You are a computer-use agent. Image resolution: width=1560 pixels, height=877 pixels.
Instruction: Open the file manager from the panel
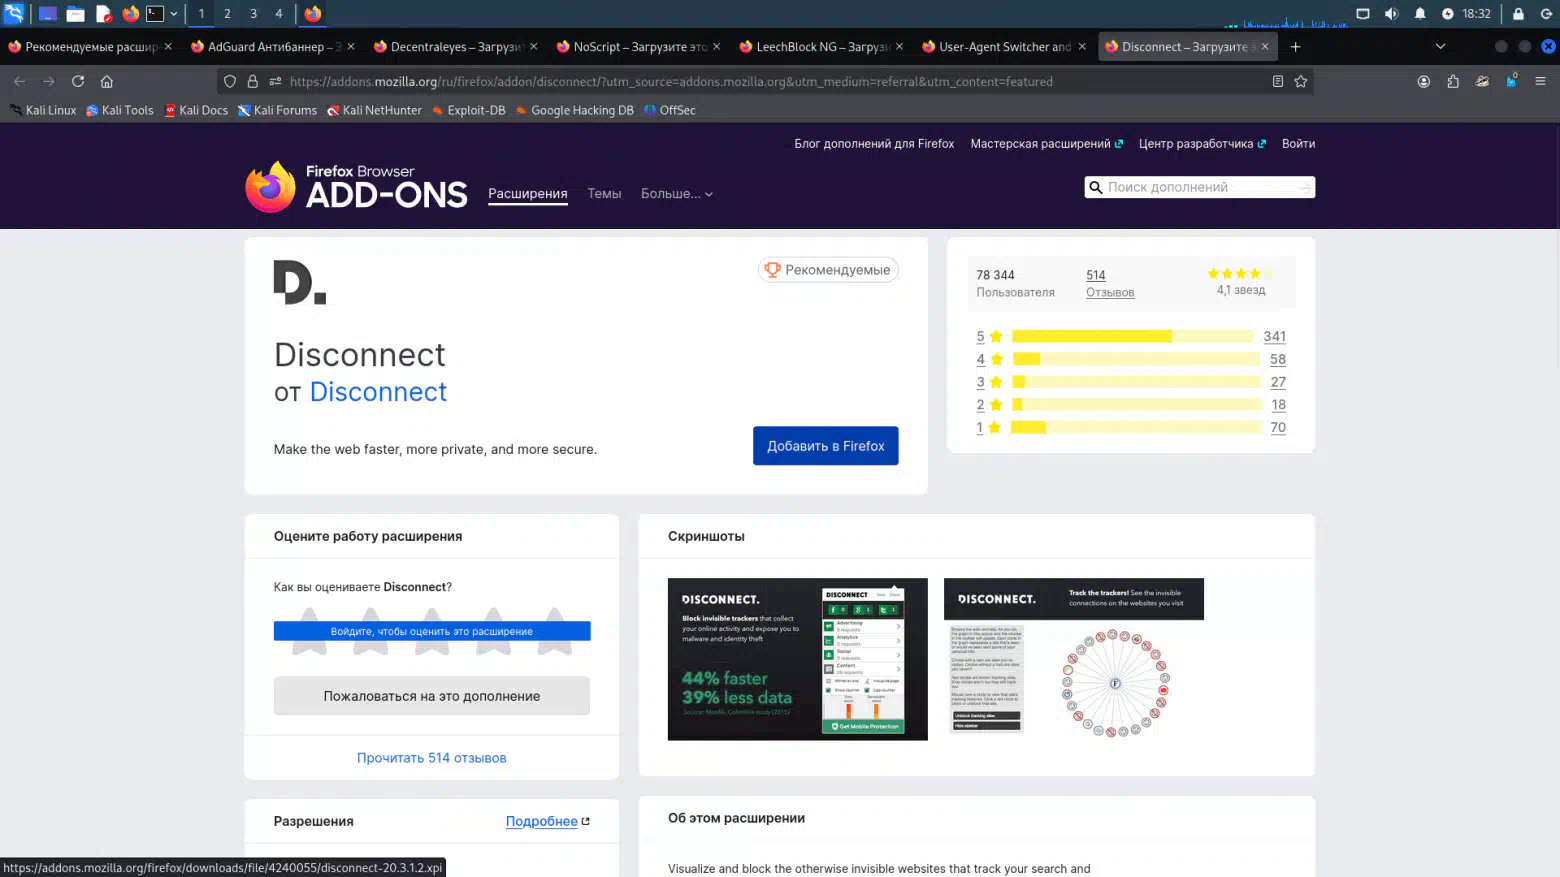point(75,14)
